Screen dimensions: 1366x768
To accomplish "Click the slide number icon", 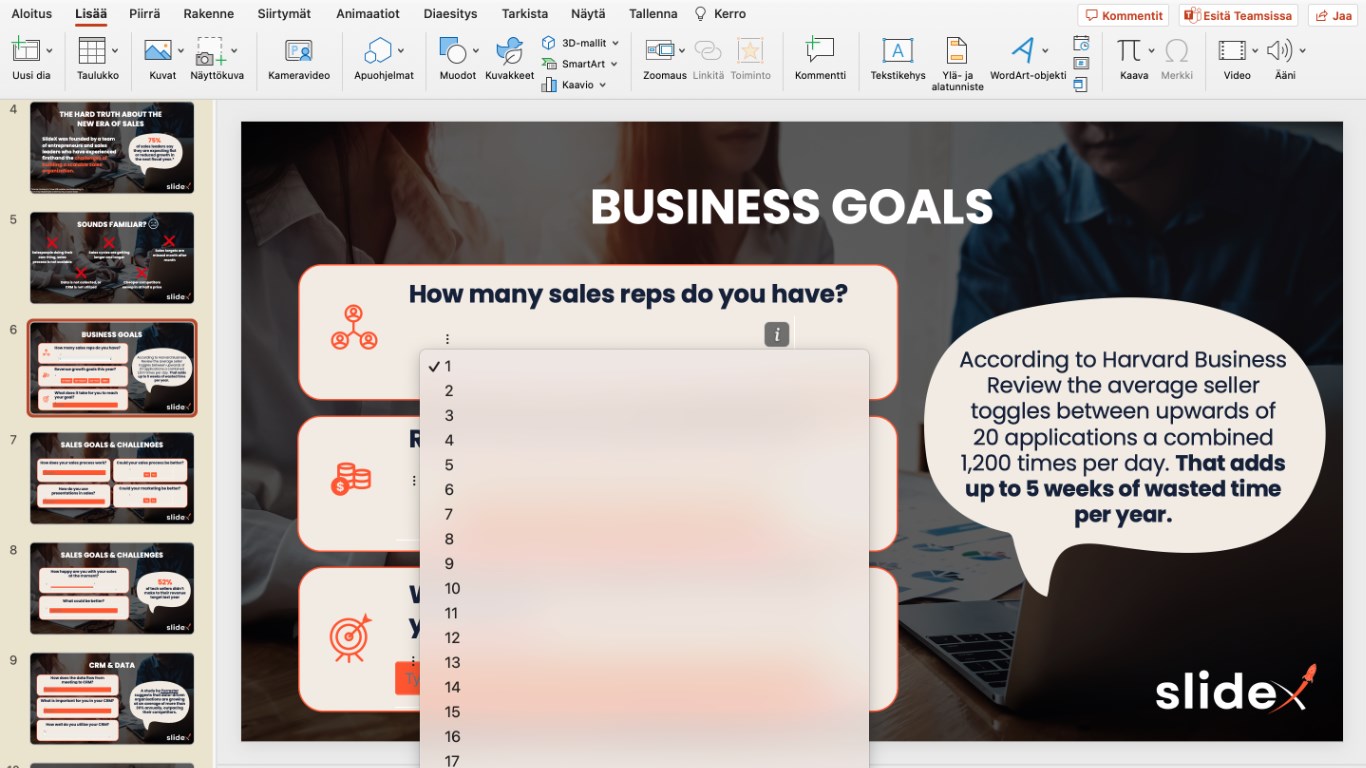I will [x=1081, y=64].
